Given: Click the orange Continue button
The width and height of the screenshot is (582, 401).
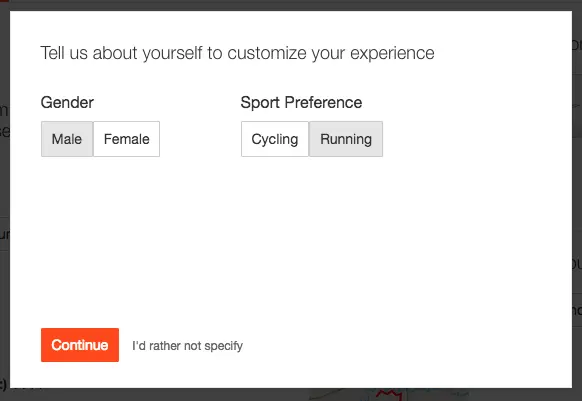Looking at the screenshot, I should pos(80,345).
